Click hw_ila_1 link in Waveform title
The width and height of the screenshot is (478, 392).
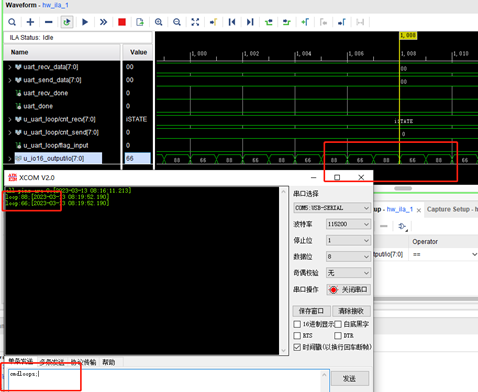click(x=55, y=5)
